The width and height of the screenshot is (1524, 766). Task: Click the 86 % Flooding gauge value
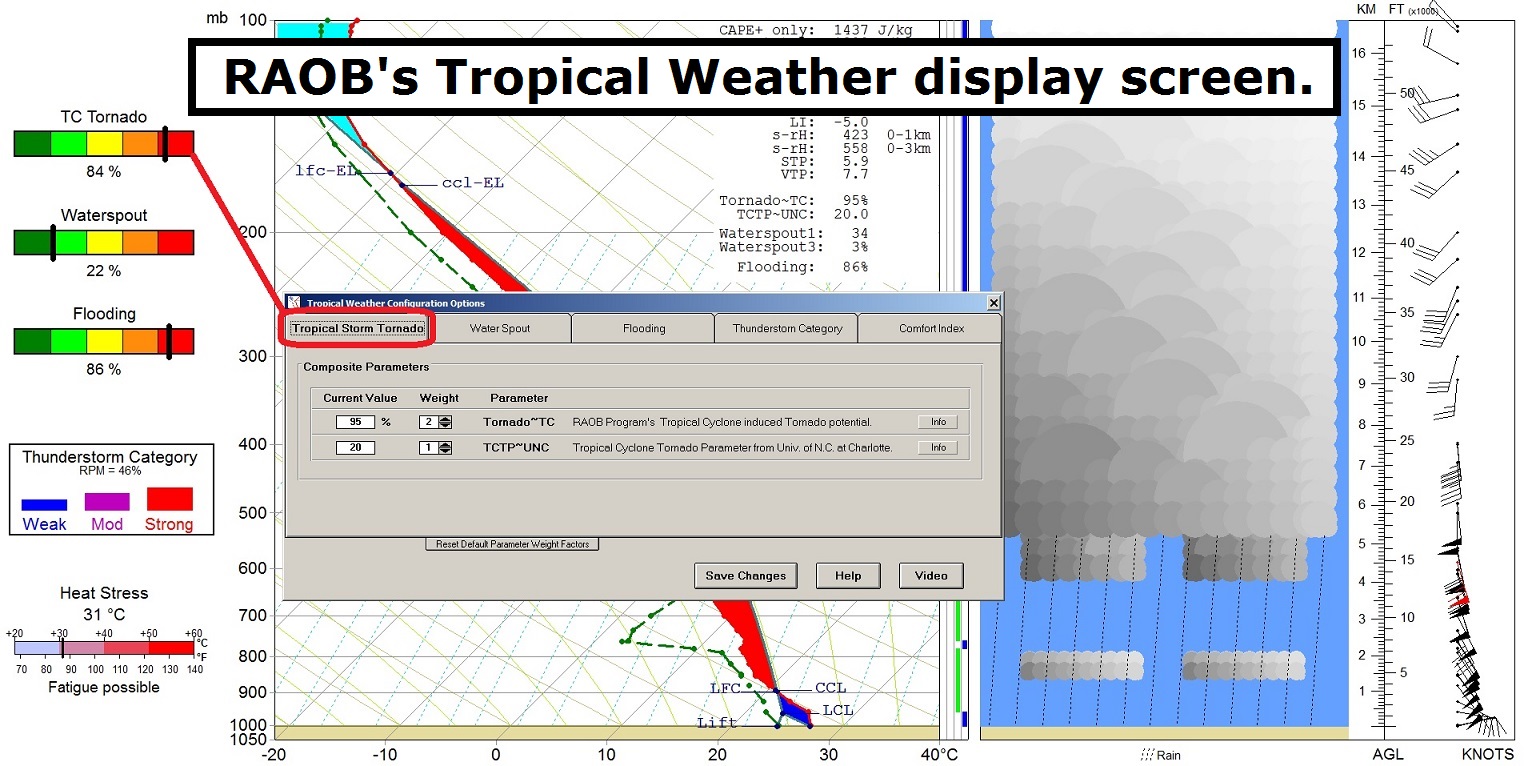(x=103, y=369)
